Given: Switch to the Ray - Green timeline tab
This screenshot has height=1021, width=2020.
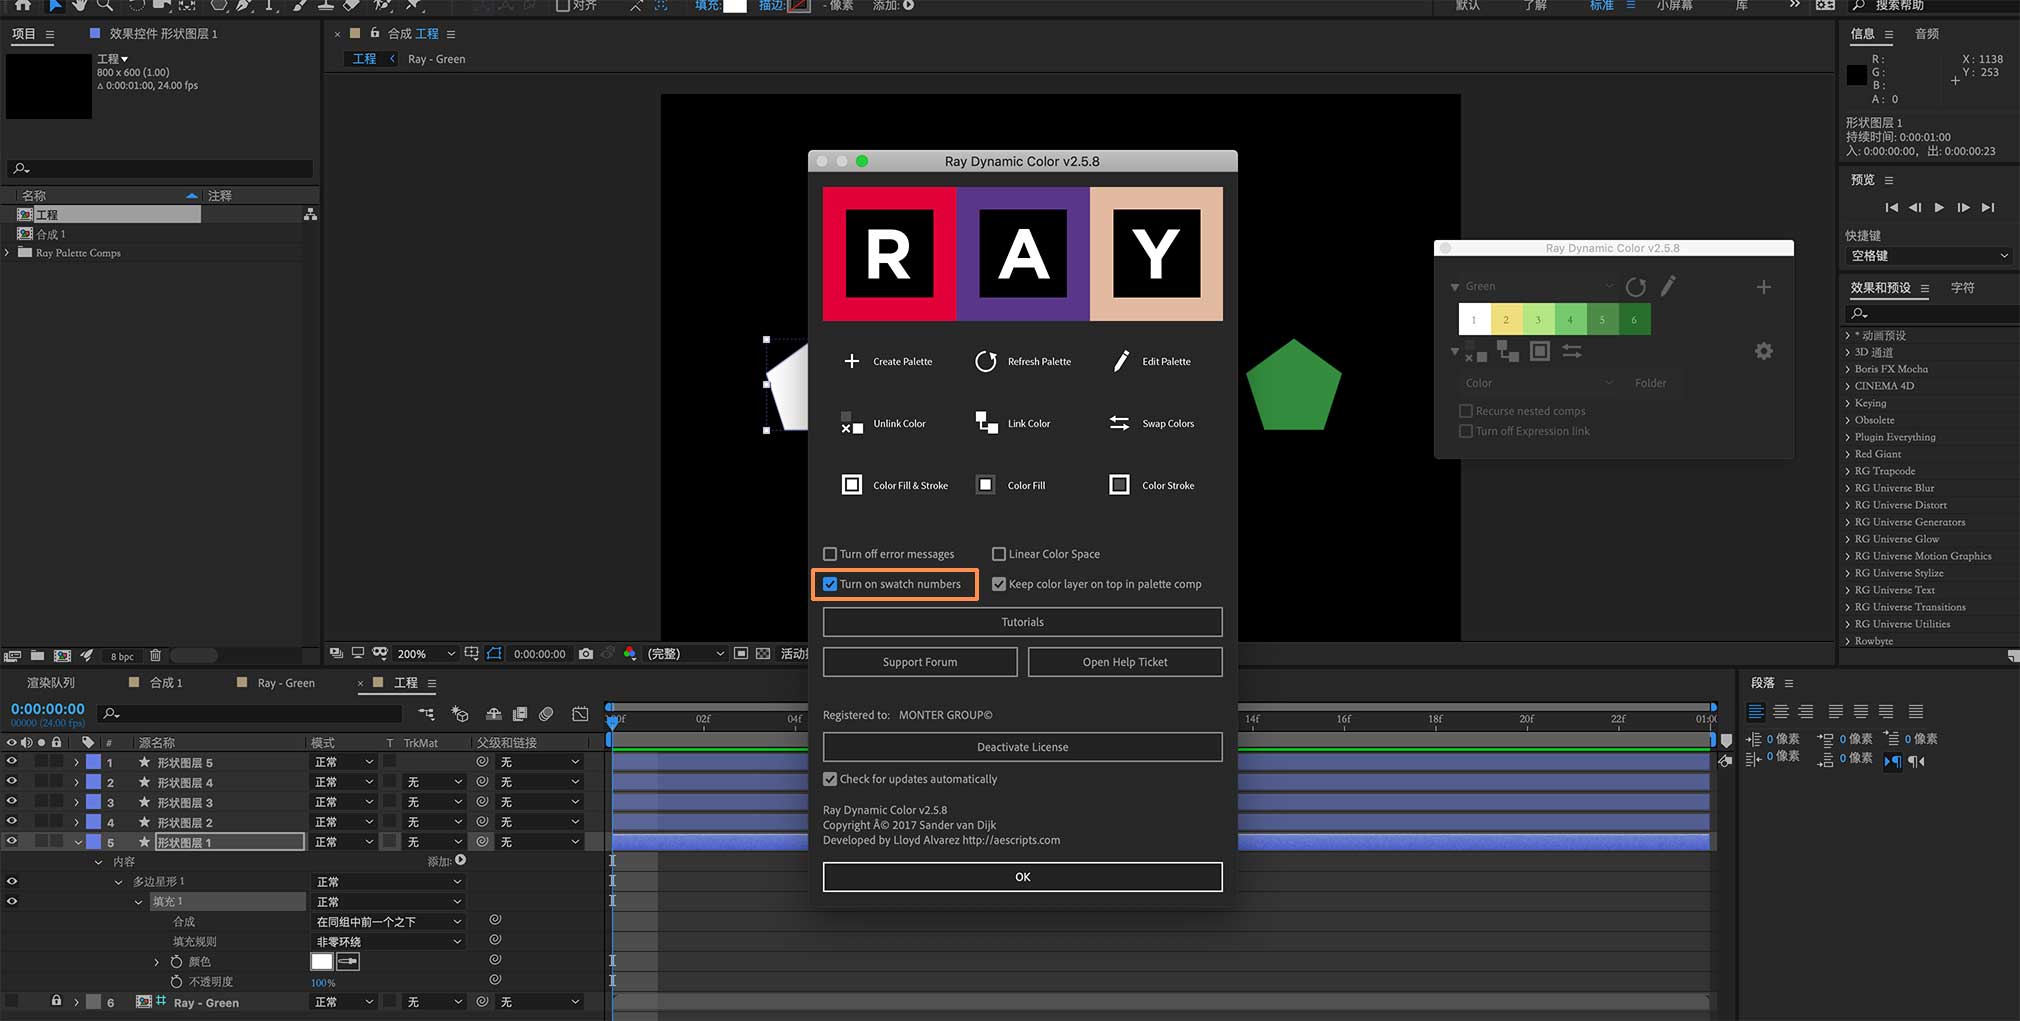Looking at the screenshot, I should point(285,683).
